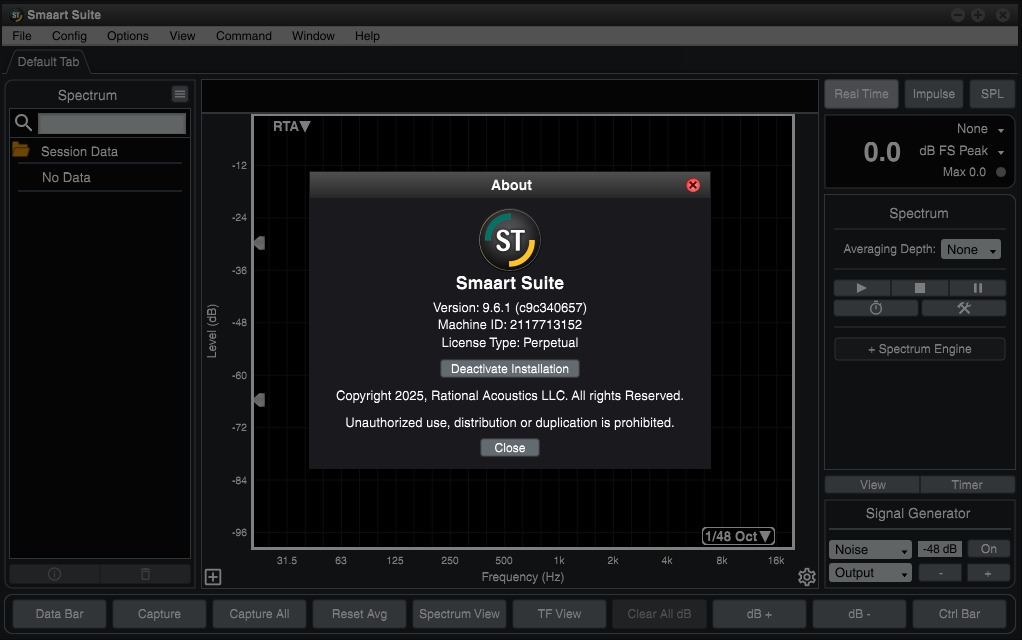The width and height of the screenshot is (1022, 640).
Task: Open the Averaging Depth dropdown
Action: 972,249
